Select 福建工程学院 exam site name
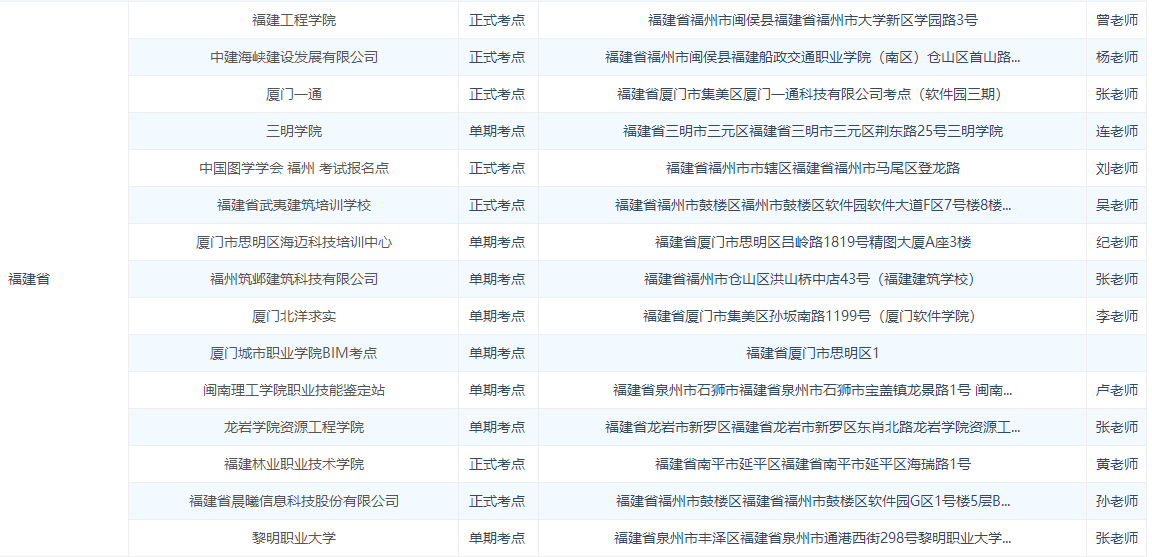The image size is (1152, 557). pos(294,20)
